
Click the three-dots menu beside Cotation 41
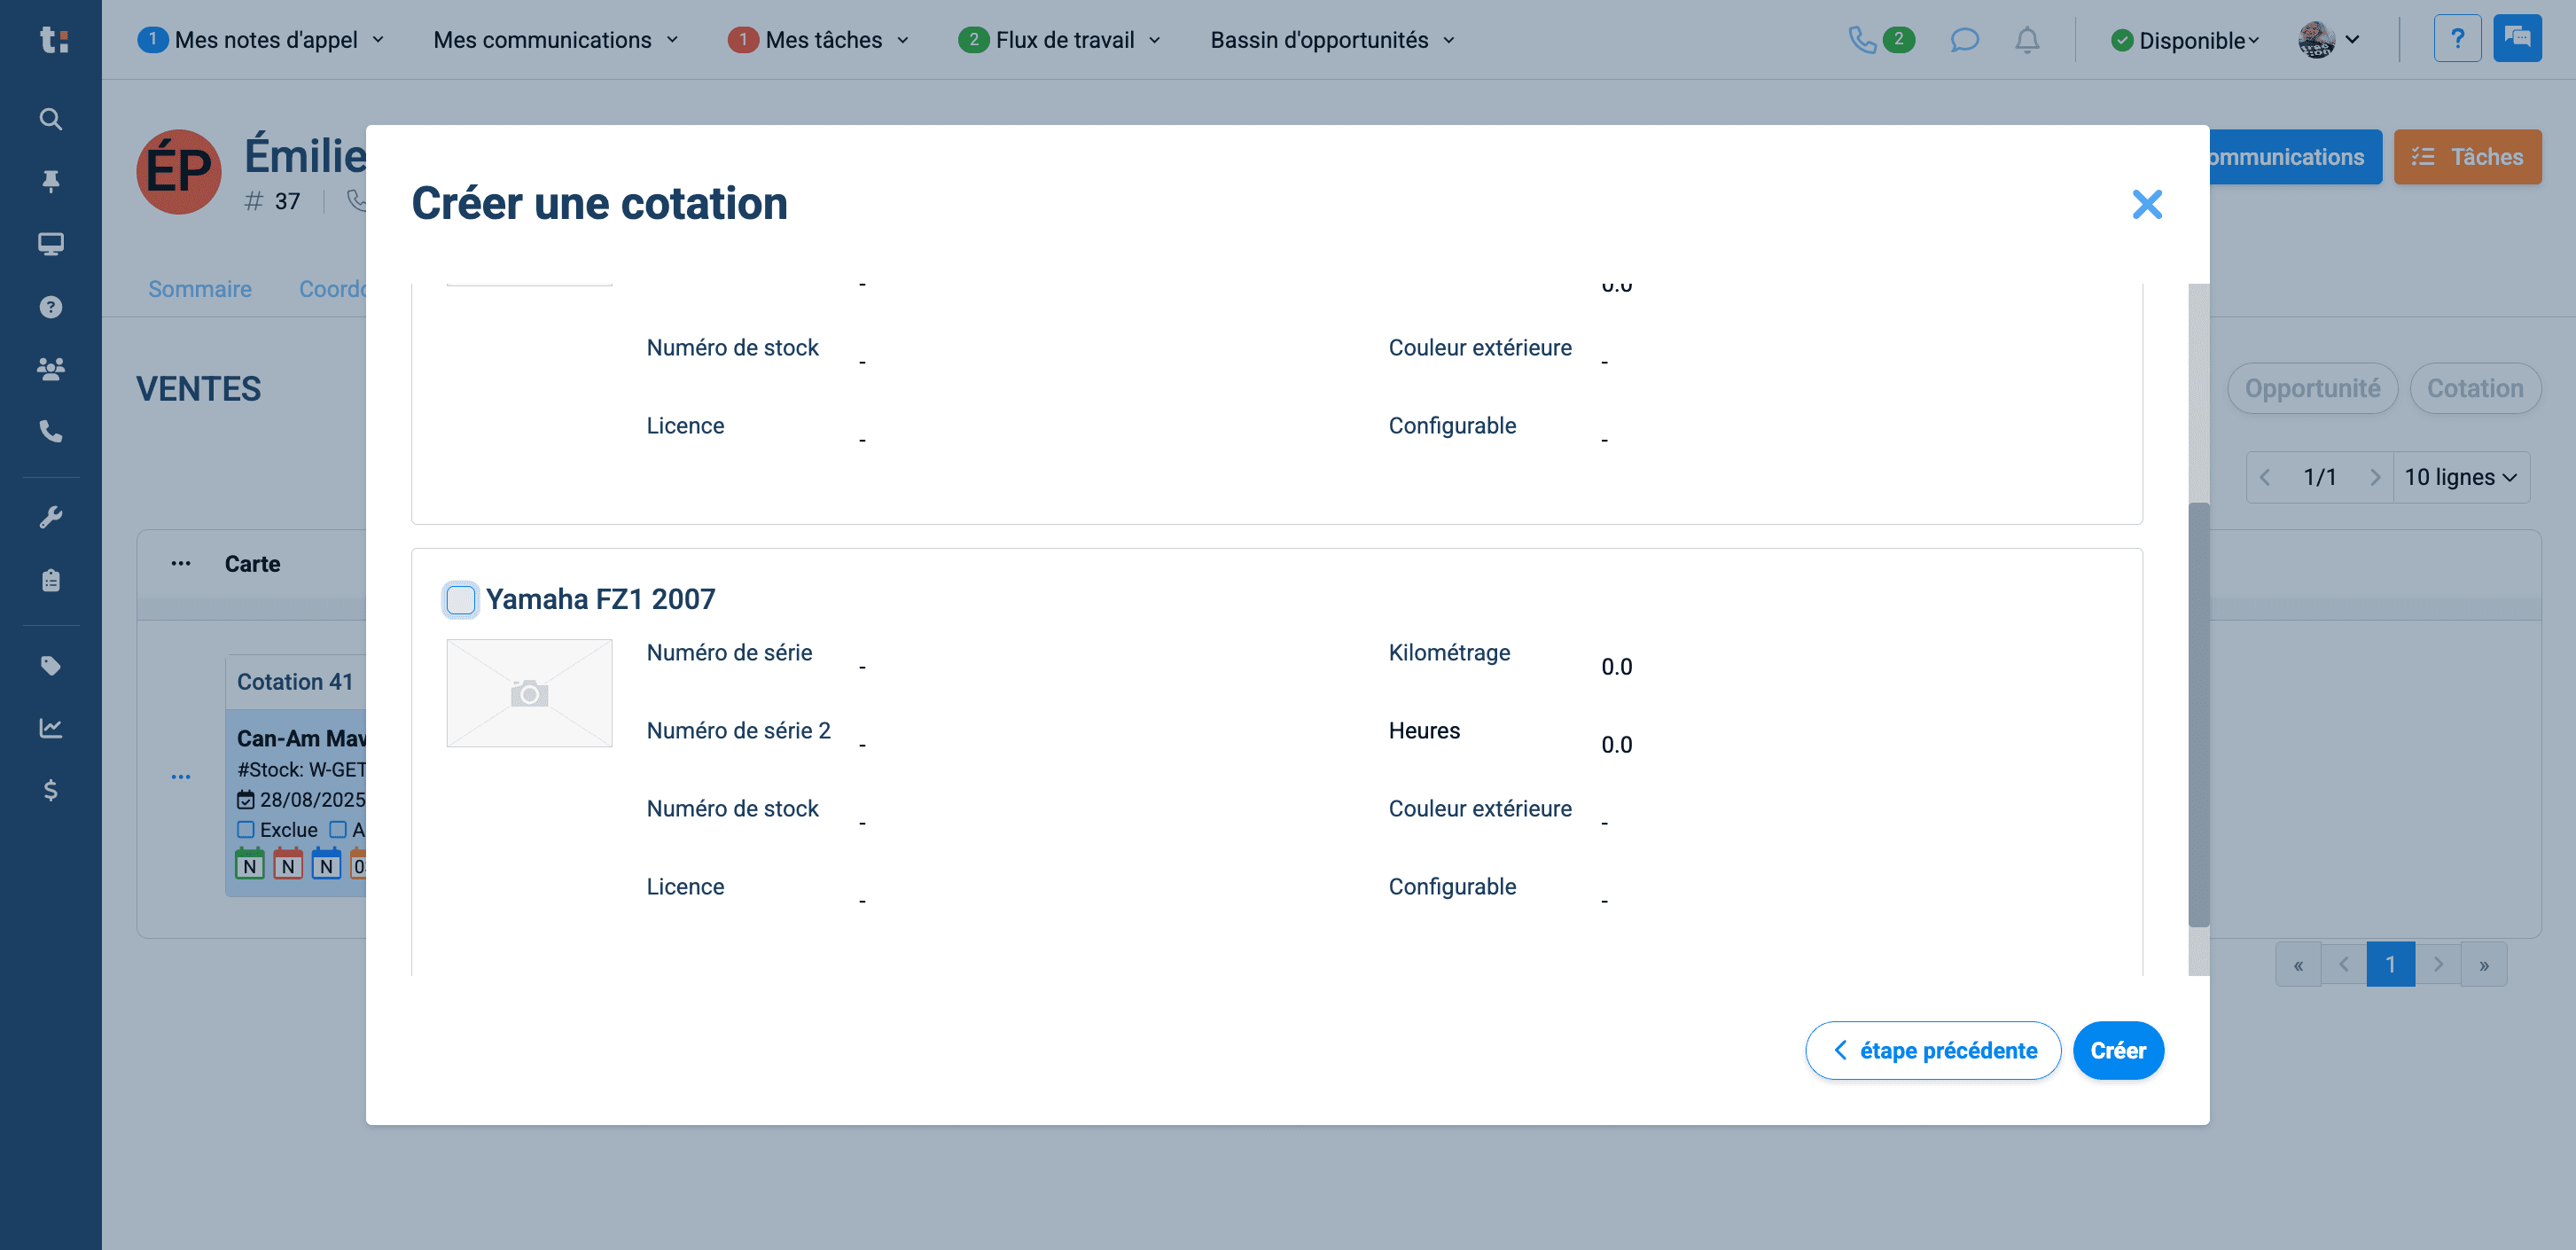point(181,777)
